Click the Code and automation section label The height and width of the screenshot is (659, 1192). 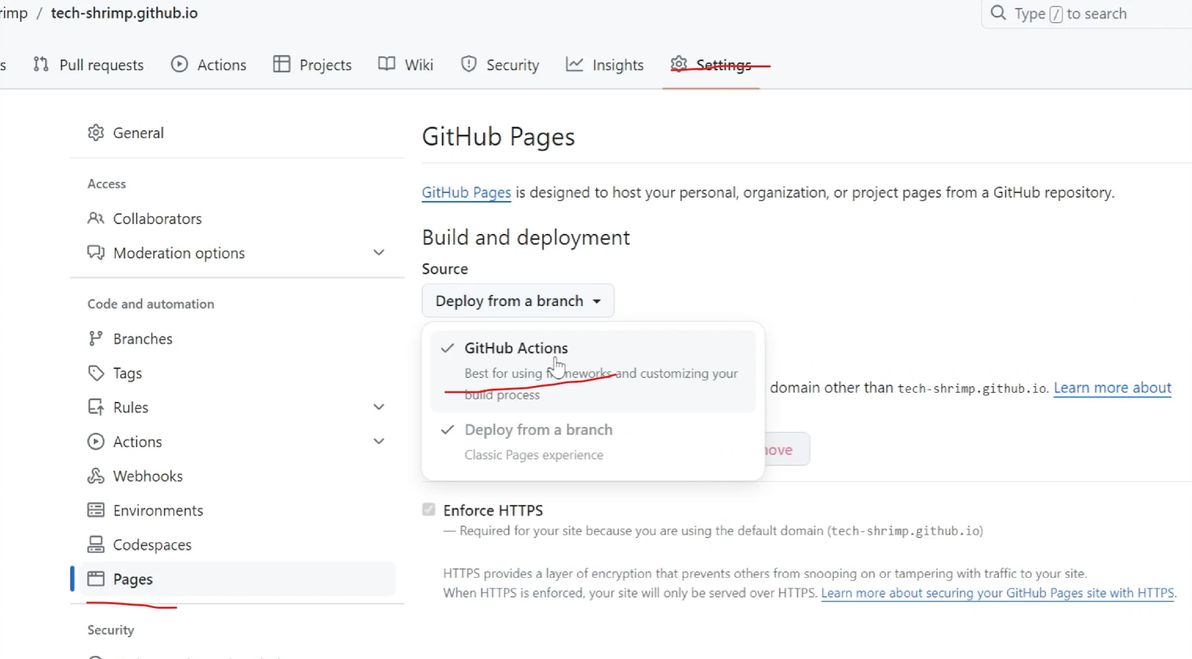coord(151,304)
